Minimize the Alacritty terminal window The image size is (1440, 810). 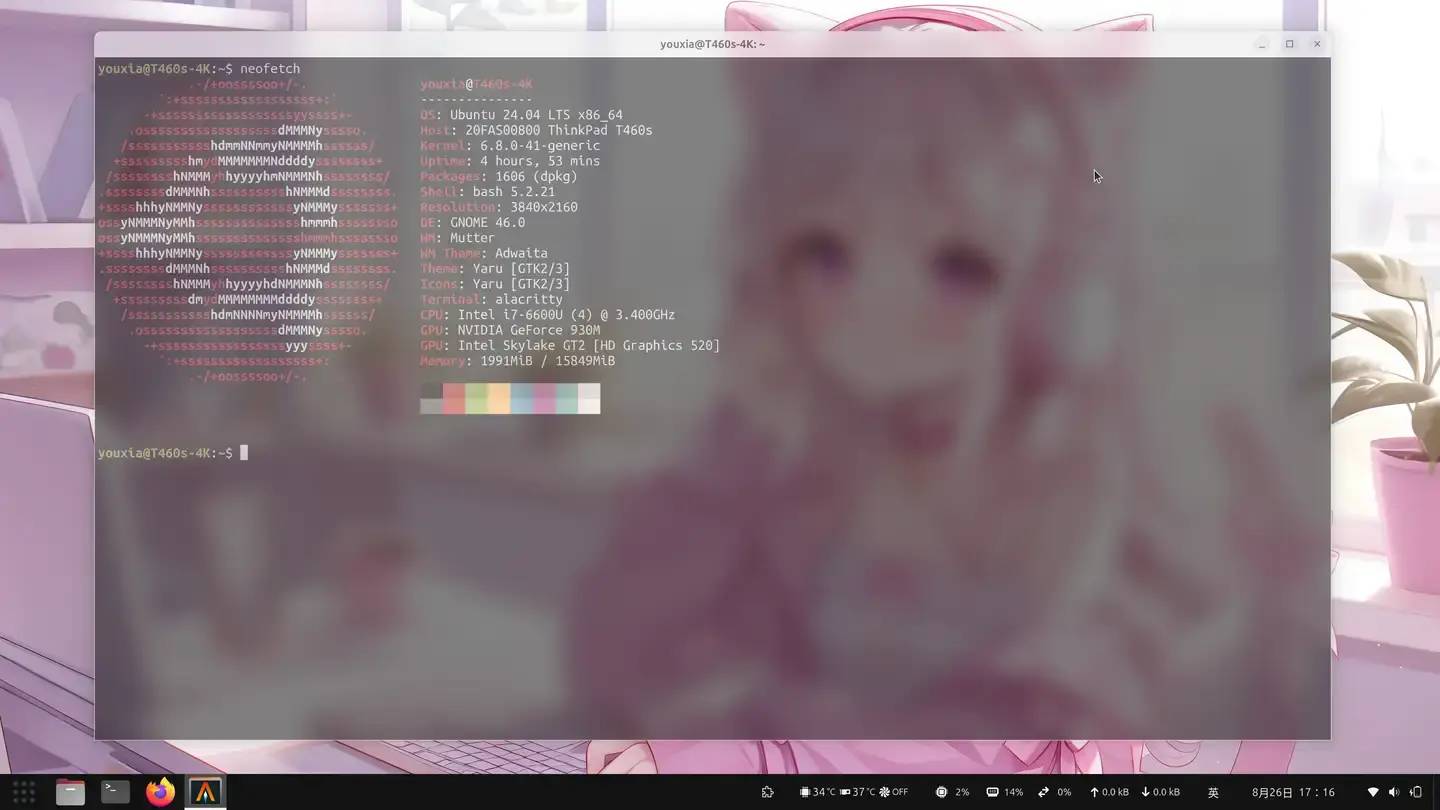1262,44
